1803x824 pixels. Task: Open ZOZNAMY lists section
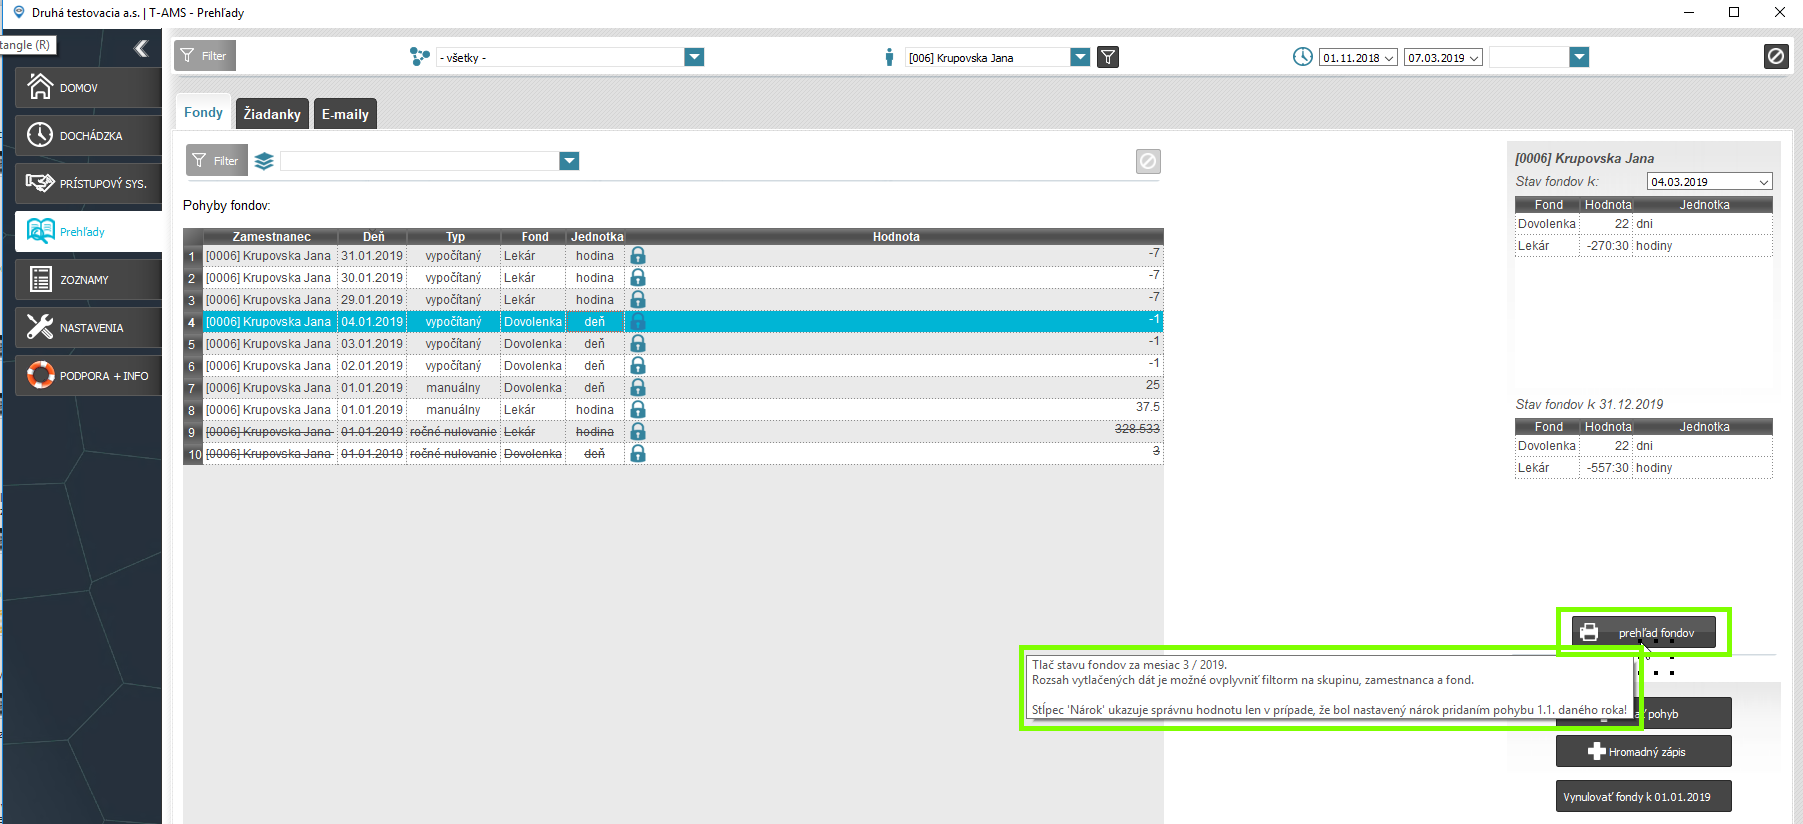pyautogui.click(x=88, y=280)
